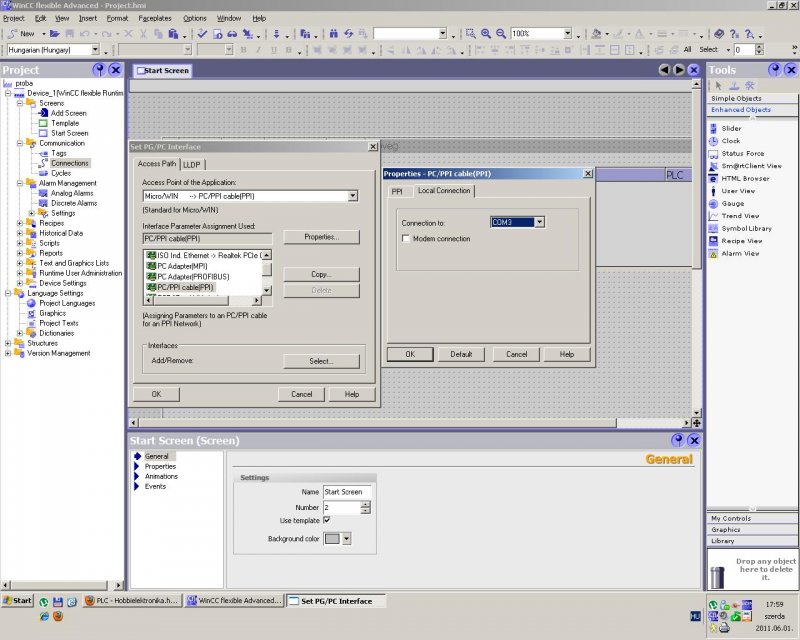Click the background fill bucket icon
This screenshot has width=800, height=640.
(596, 34)
